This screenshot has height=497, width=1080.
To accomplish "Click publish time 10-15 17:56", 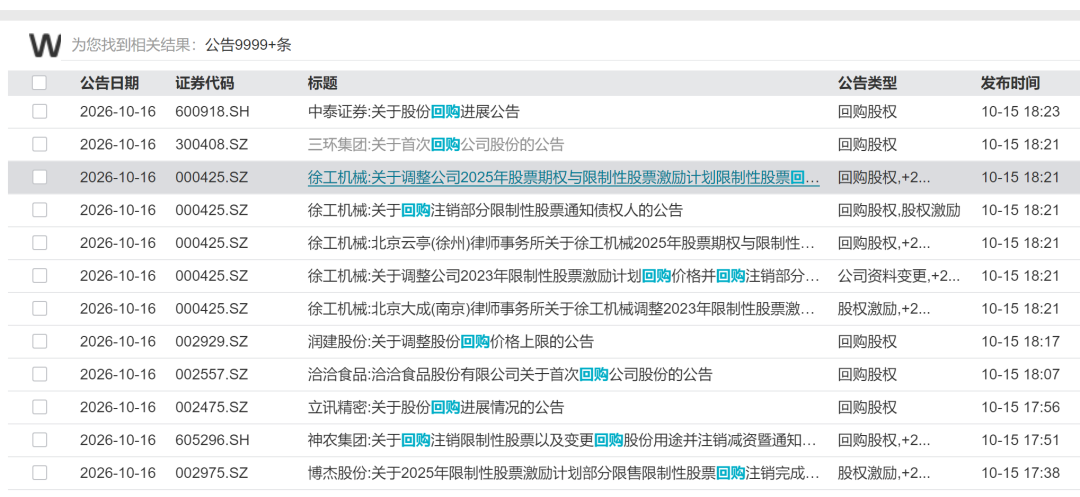I will pyautogui.click(x=1020, y=407).
